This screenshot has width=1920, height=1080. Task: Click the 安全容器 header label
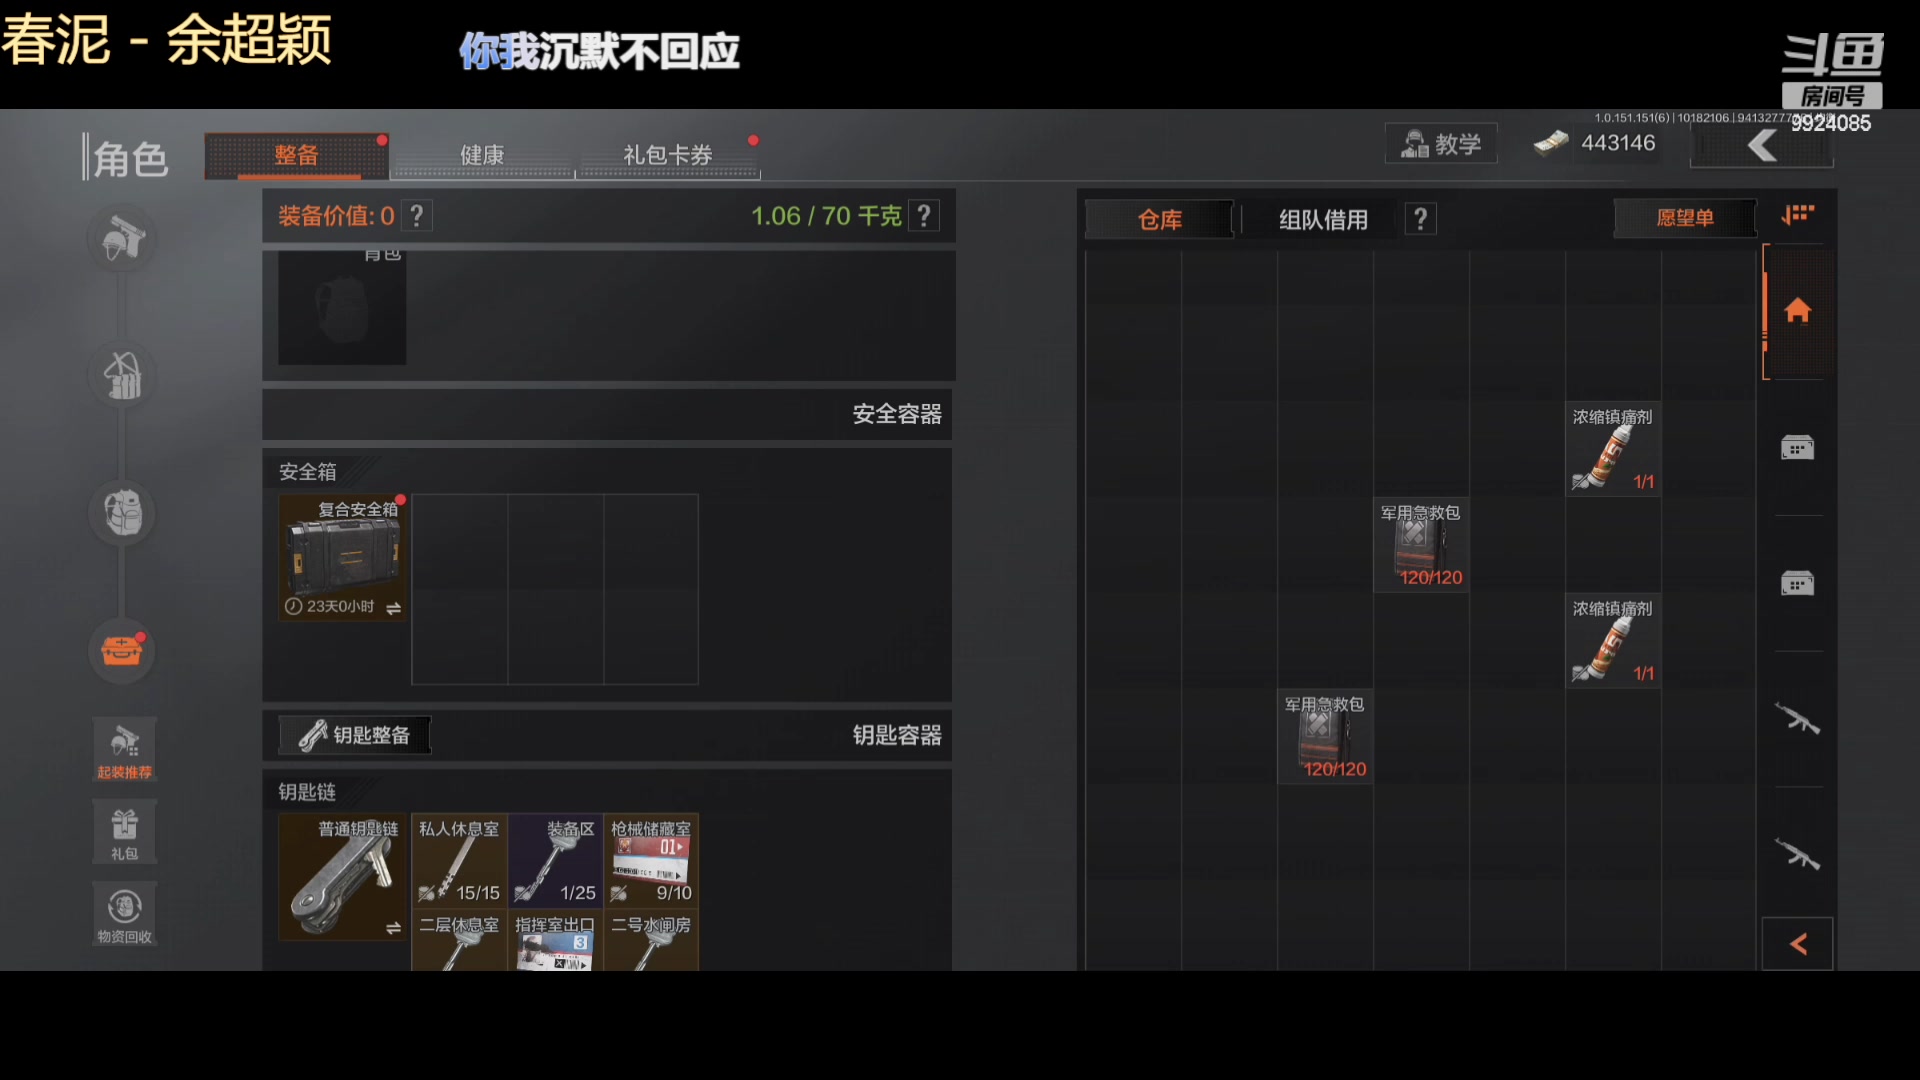pyautogui.click(x=896, y=414)
